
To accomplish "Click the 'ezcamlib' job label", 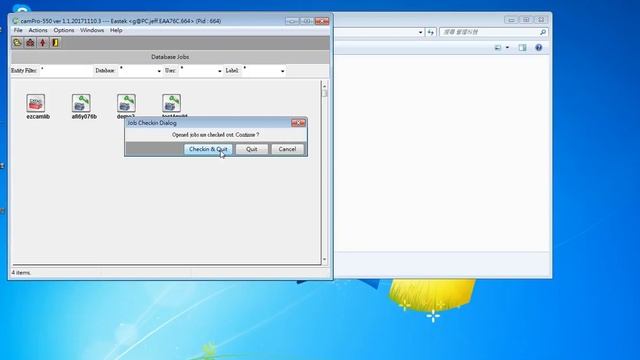I will click(x=38, y=116).
